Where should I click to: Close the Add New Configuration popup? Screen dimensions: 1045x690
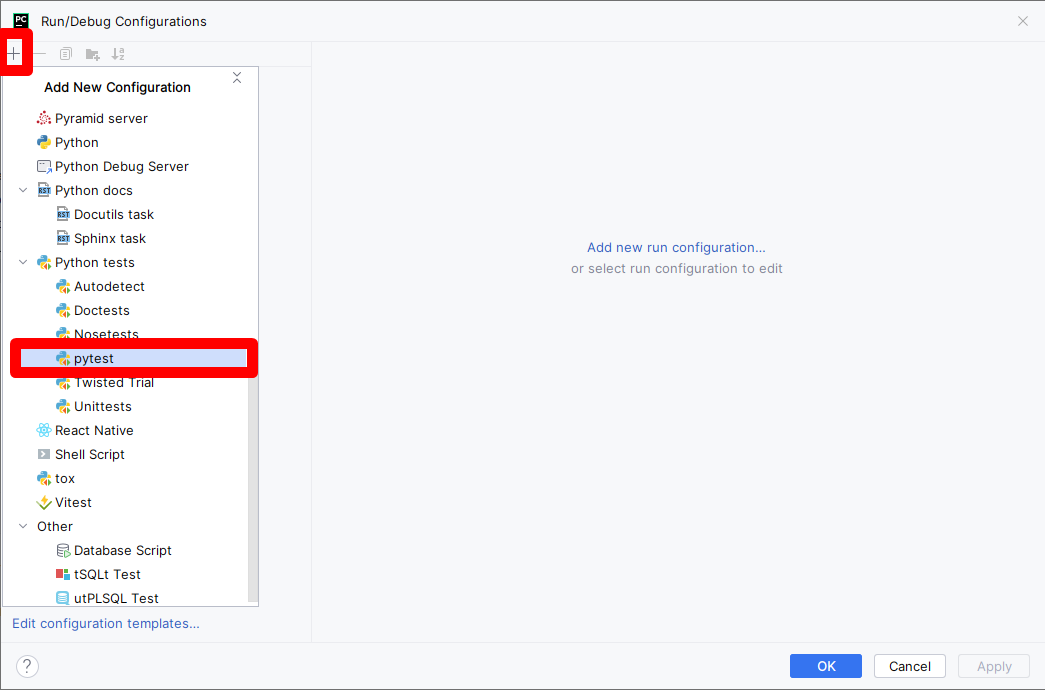click(x=237, y=78)
